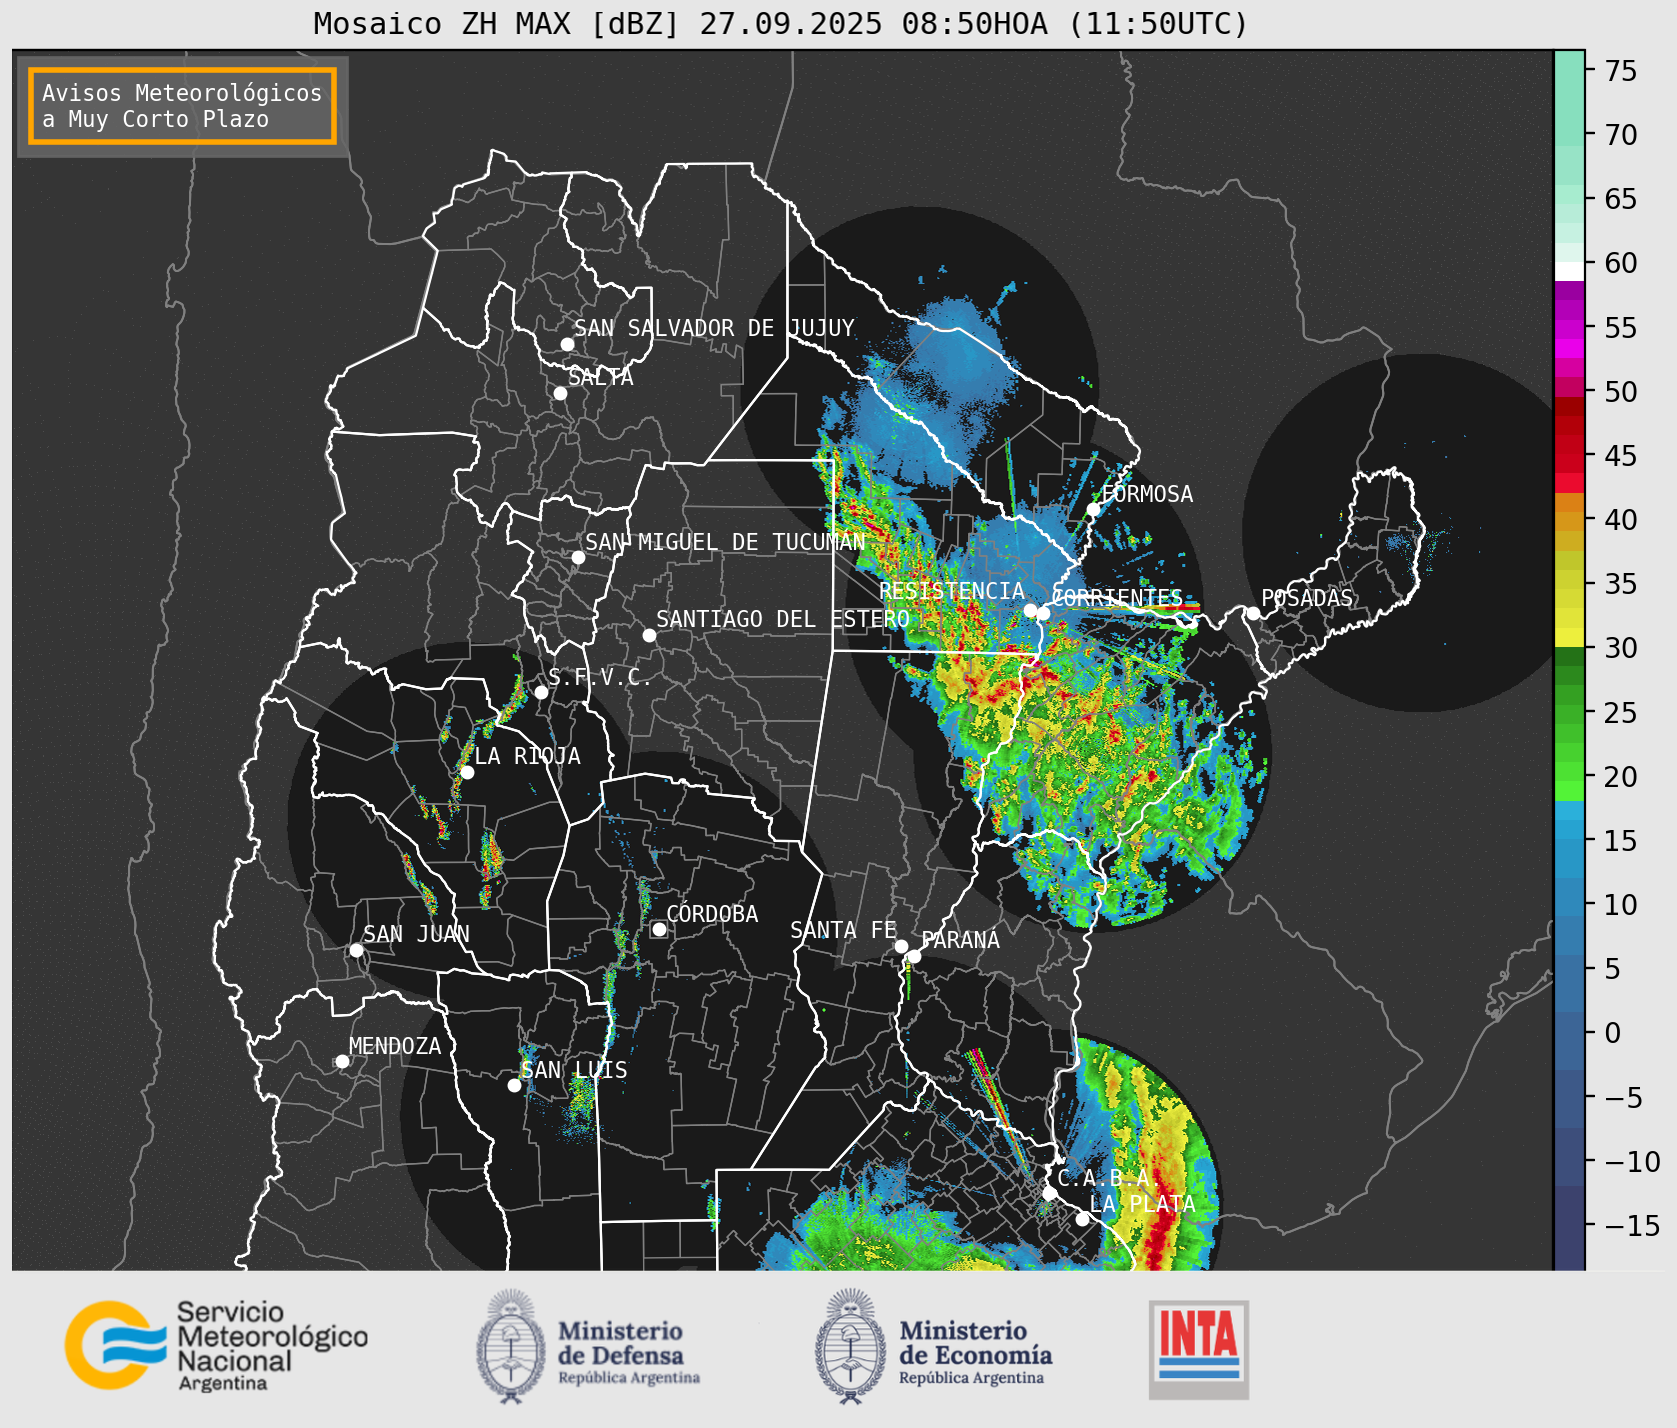Viewport: 1677px width, 1428px height.
Task: Select the C.A.B.A. city marker dot
Action: [x=1049, y=1193]
